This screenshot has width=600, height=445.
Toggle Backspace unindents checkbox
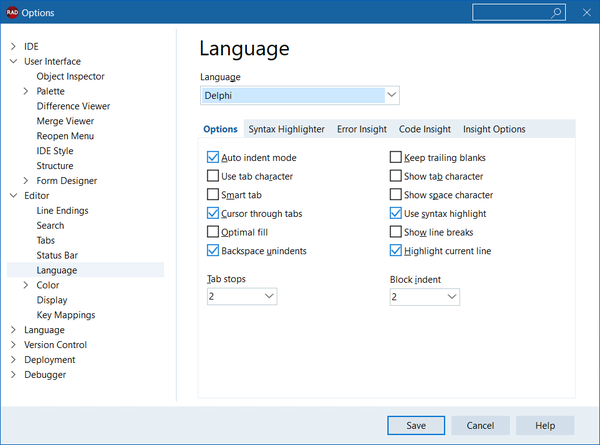pyautogui.click(x=213, y=251)
